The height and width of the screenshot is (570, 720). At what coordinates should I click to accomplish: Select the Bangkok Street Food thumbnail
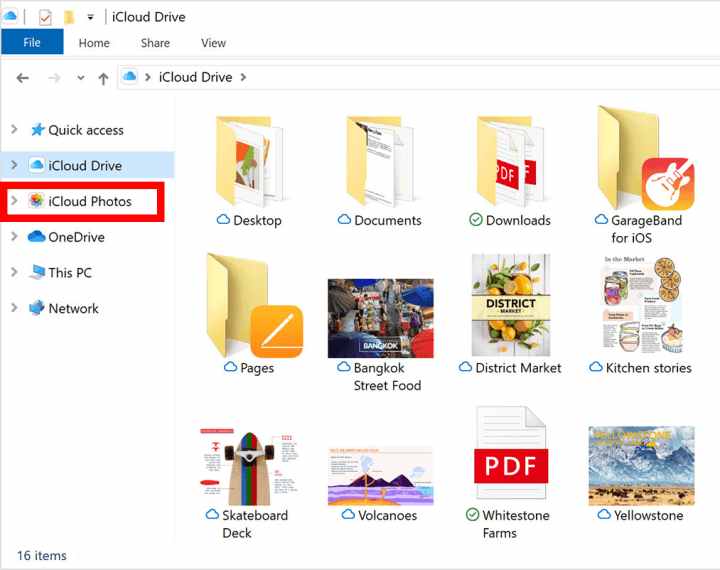click(380, 318)
